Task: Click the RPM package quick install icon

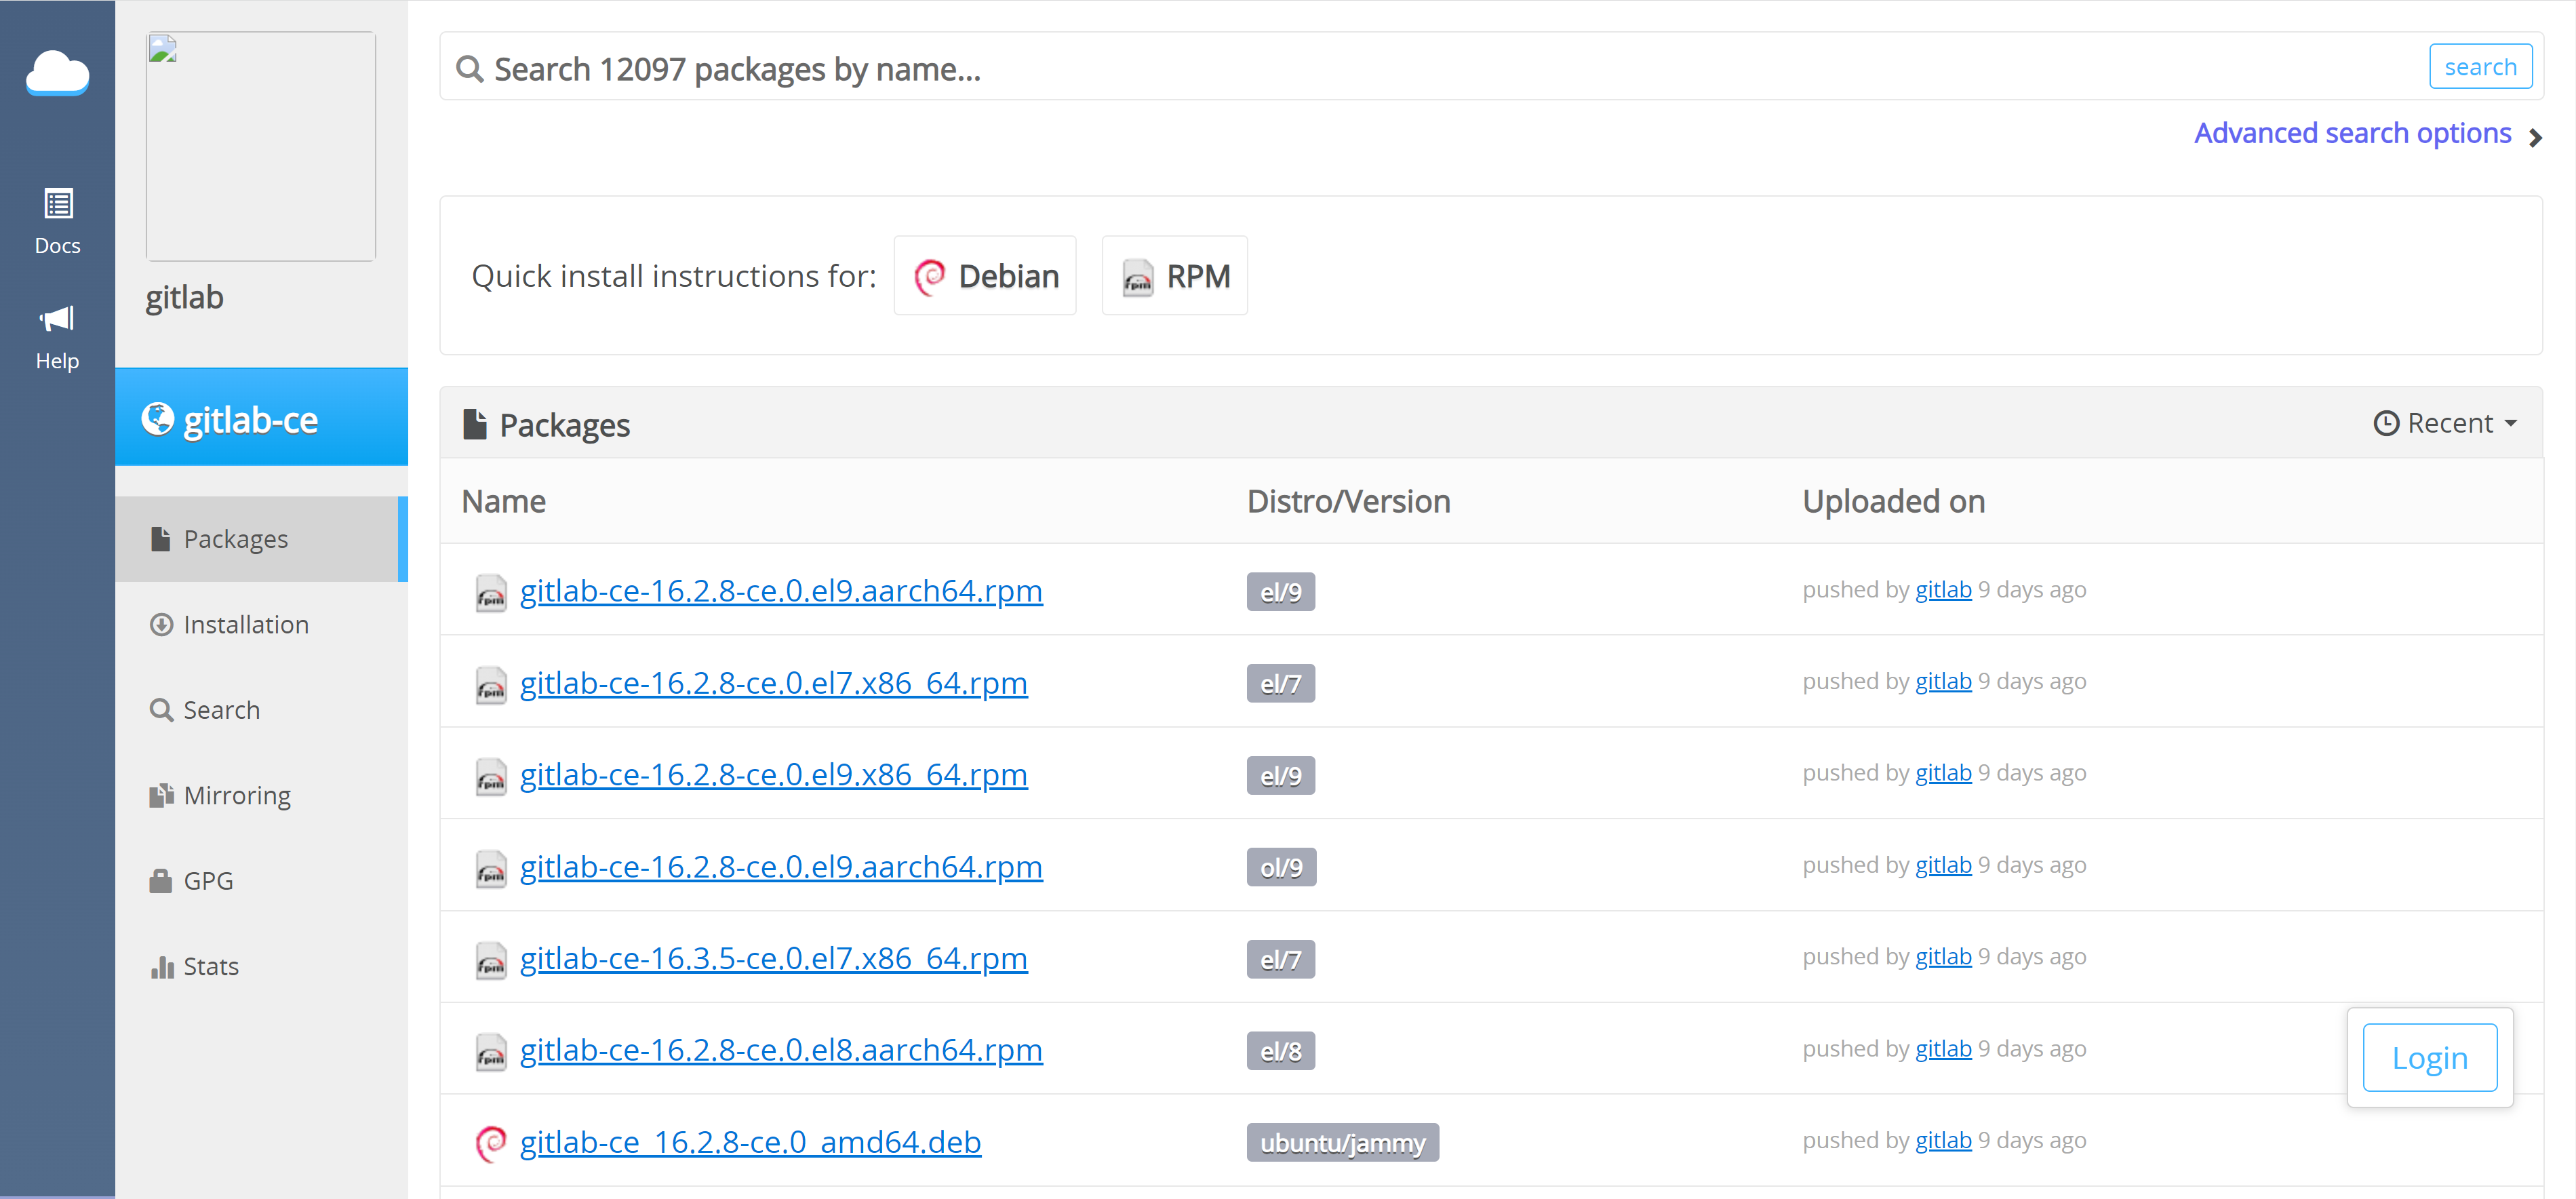Action: click(1137, 277)
